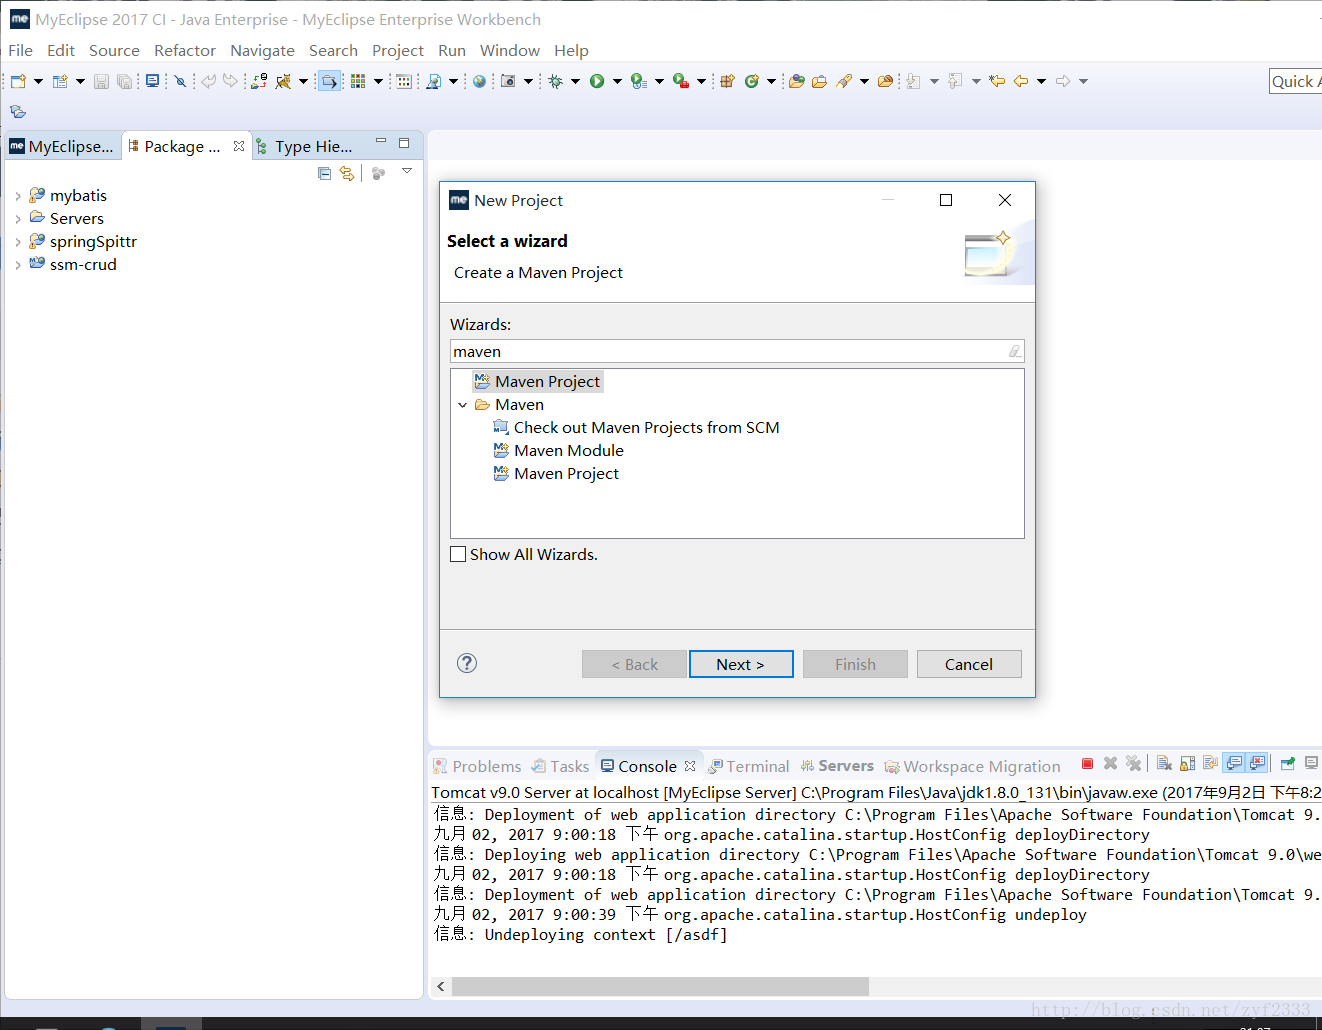Viewport: 1322px width, 1030px height.
Task: Open the Navigate menu
Action: point(262,50)
